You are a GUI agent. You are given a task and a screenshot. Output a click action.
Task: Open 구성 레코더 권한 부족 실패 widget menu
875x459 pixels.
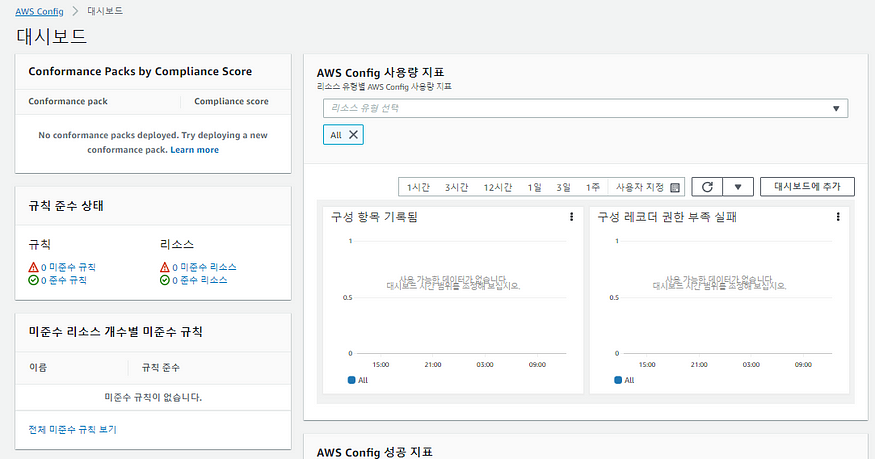[x=838, y=217]
